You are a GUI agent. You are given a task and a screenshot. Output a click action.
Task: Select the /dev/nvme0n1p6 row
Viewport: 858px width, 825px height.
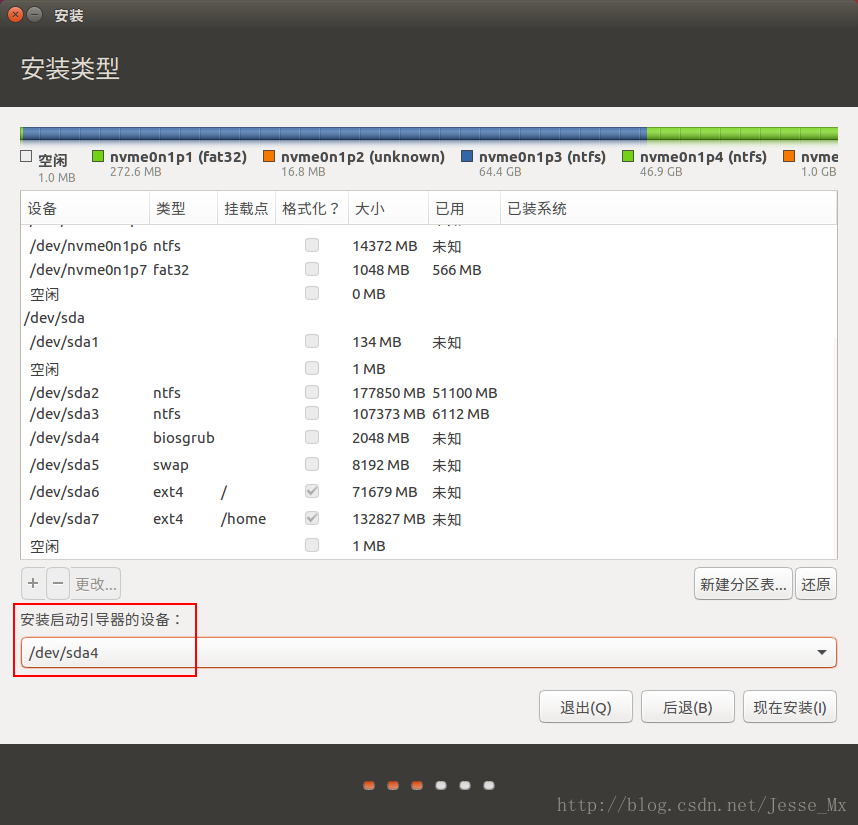(x=428, y=246)
